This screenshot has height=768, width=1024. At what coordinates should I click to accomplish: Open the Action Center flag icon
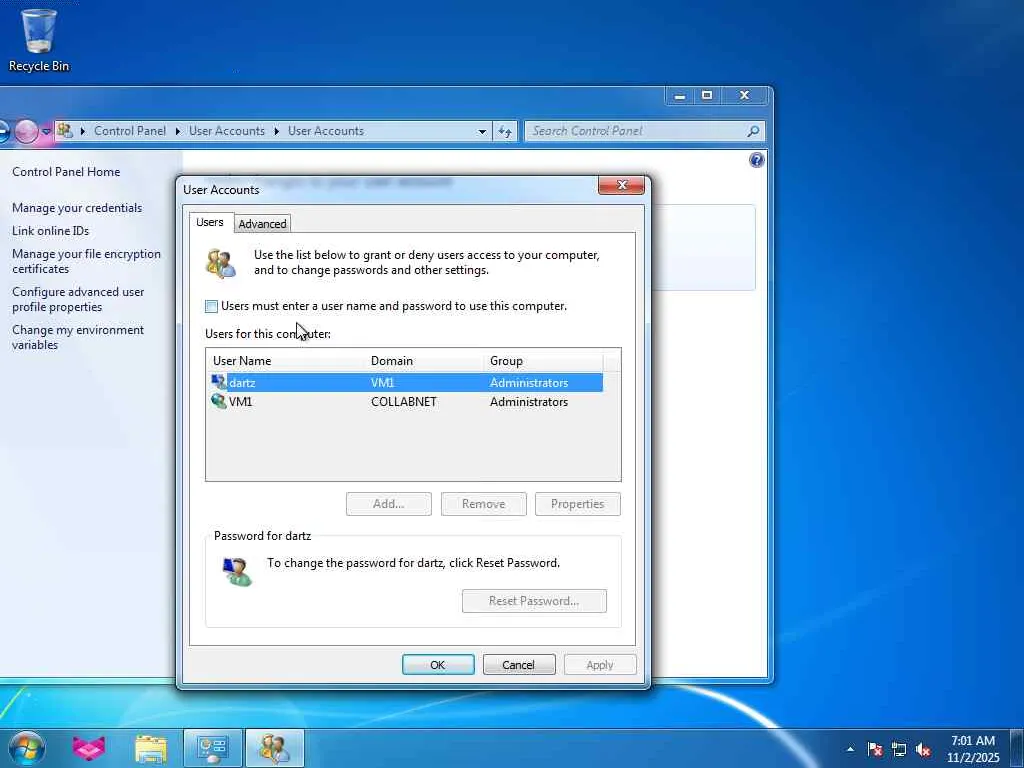(875, 749)
